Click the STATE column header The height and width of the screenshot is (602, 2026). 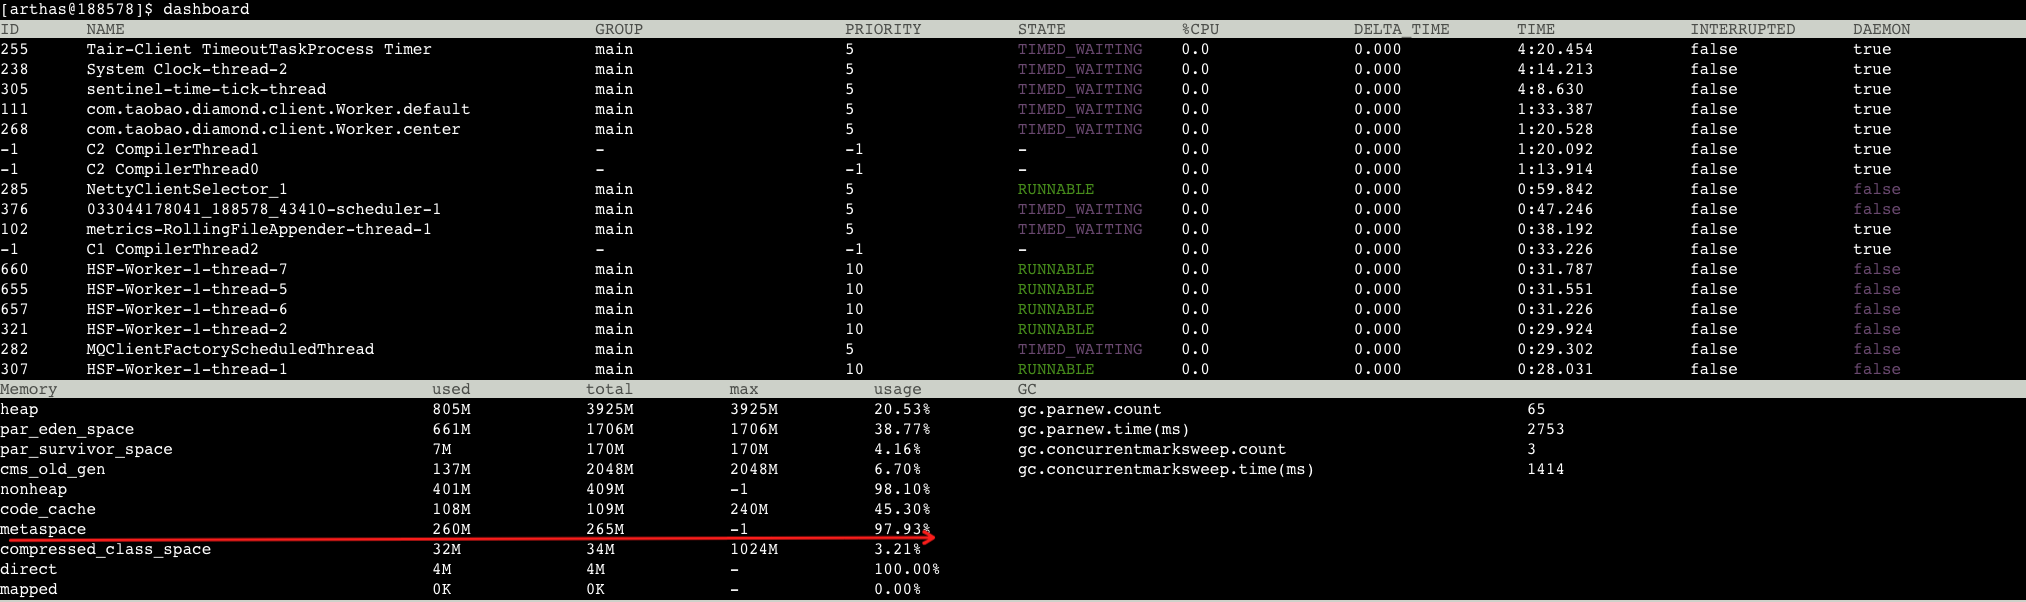coord(1042,29)
